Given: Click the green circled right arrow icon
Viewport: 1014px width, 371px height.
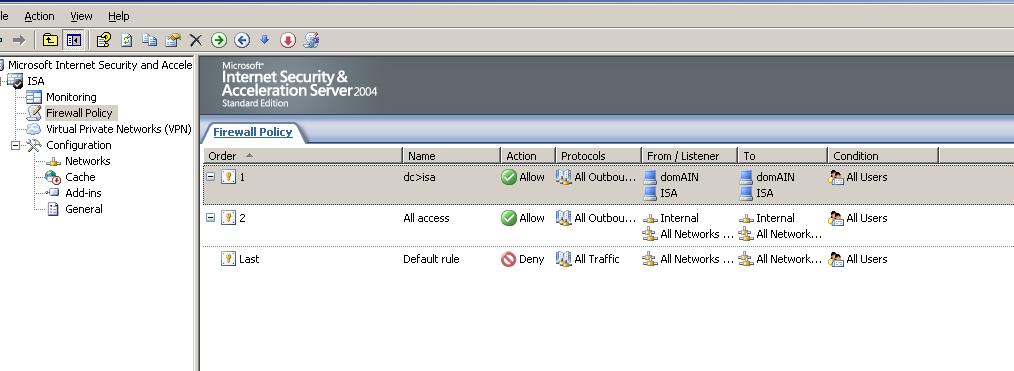Looking at the screenshot, I should click(219, 40).
